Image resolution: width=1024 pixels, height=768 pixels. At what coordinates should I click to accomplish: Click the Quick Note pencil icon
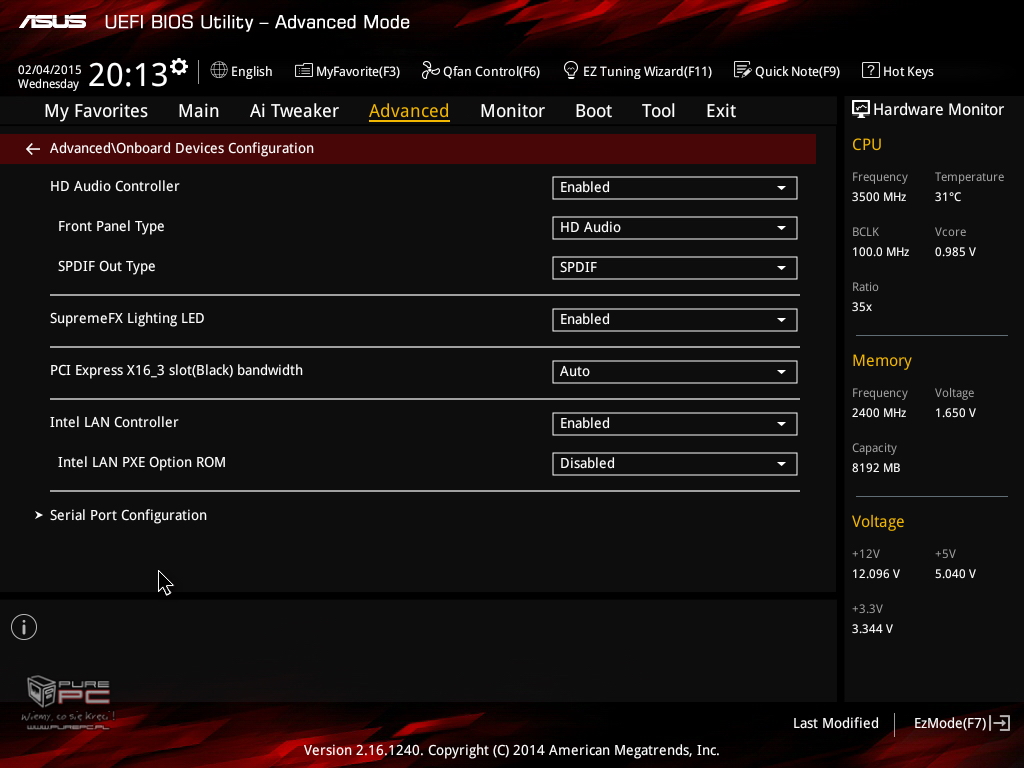743,70
